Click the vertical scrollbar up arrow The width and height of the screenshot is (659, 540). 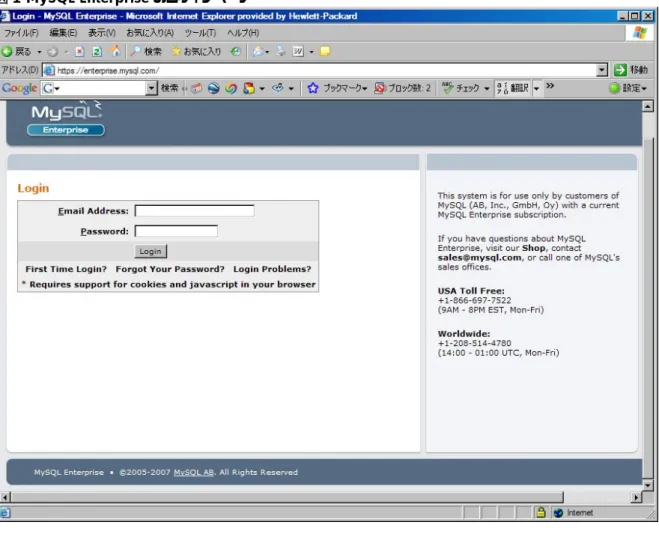tap(648, 106)
